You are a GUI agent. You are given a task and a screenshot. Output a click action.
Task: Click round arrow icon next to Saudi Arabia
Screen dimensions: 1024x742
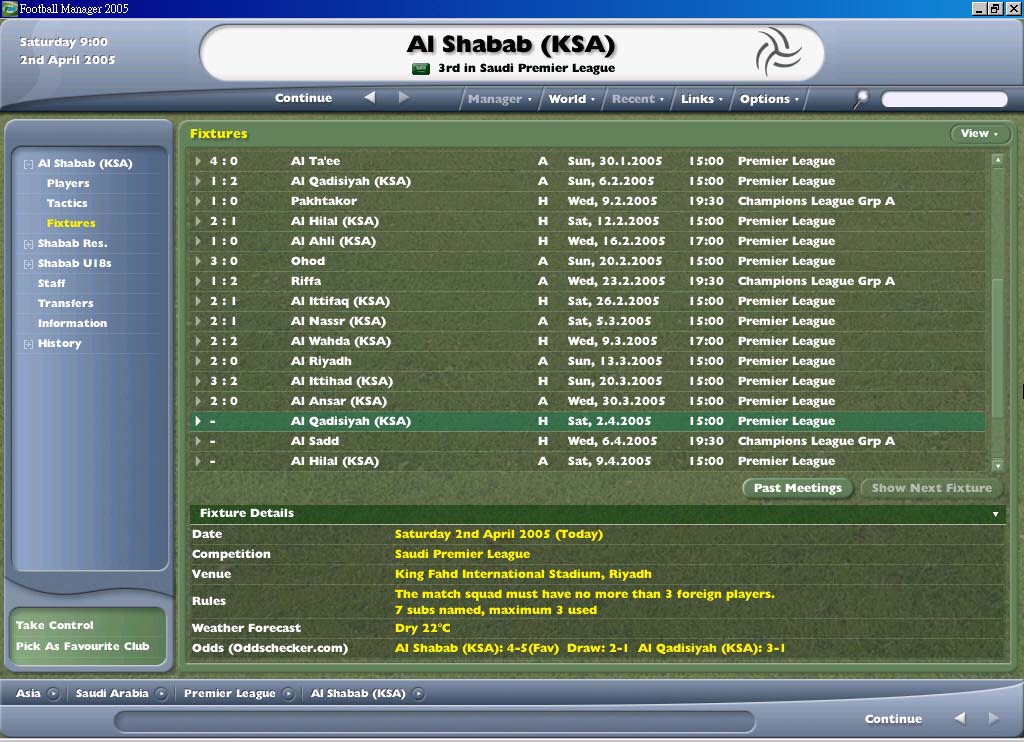pos(161,694)
